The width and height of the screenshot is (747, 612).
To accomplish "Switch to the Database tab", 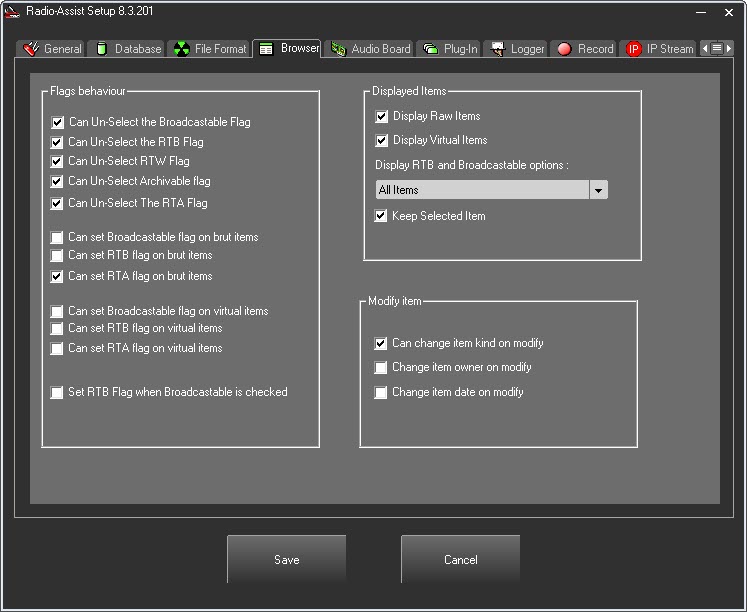I will 127,49.
